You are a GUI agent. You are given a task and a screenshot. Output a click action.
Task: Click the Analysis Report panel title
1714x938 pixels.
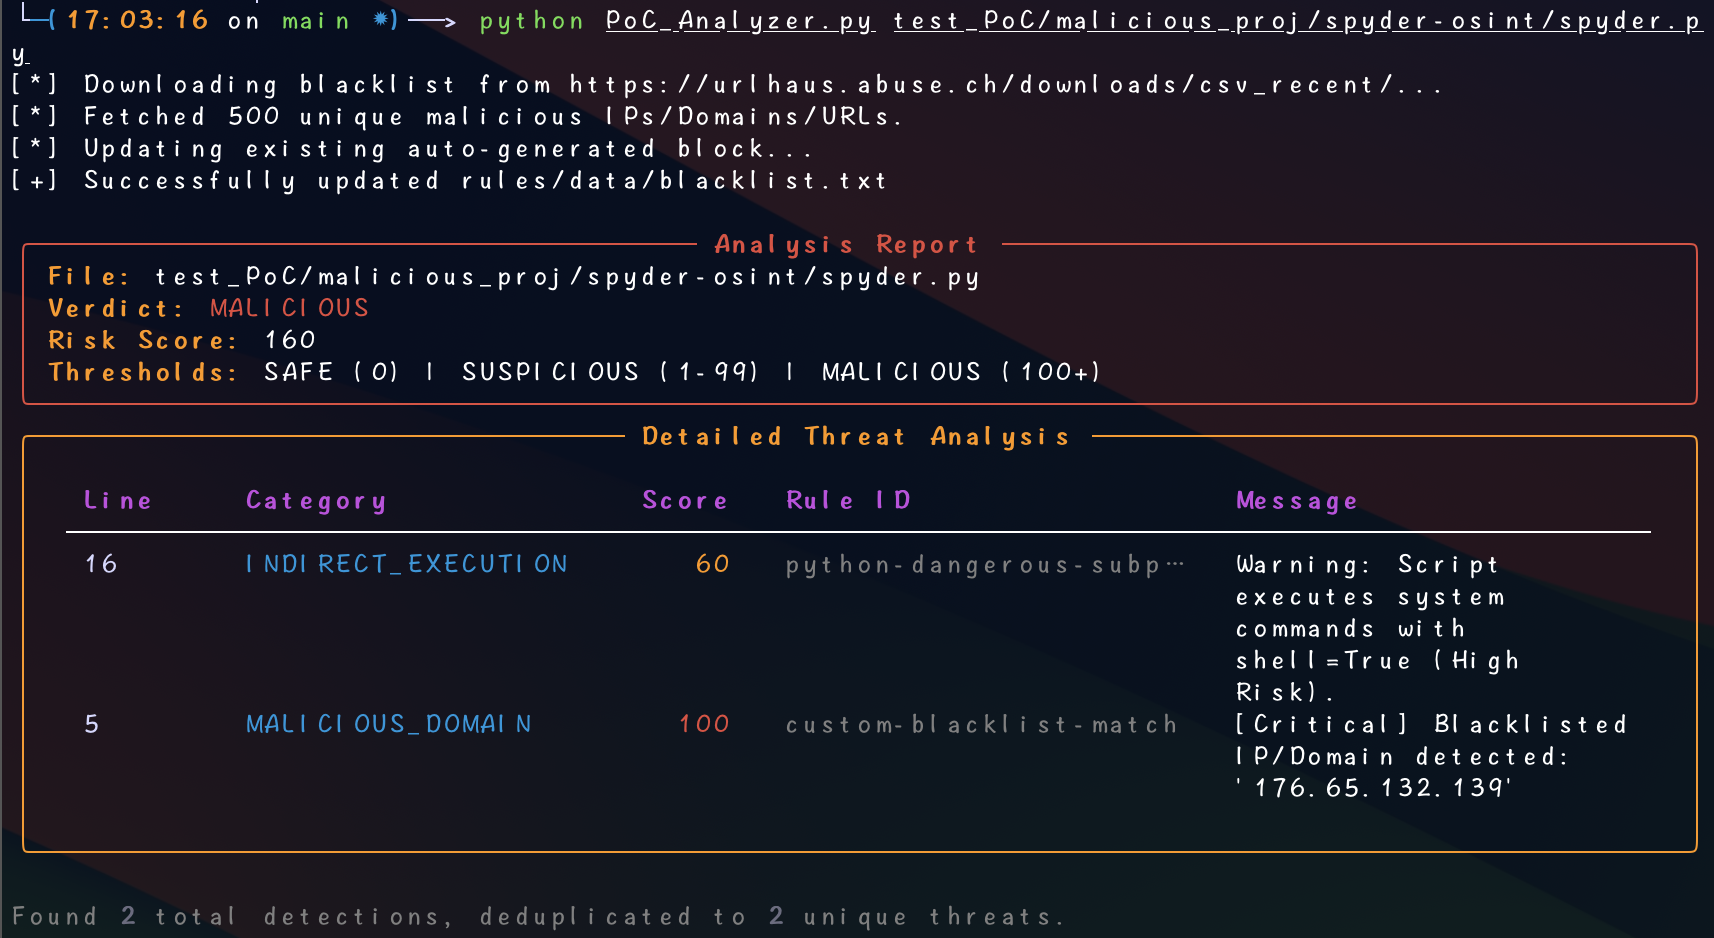[x=846, y=244]
